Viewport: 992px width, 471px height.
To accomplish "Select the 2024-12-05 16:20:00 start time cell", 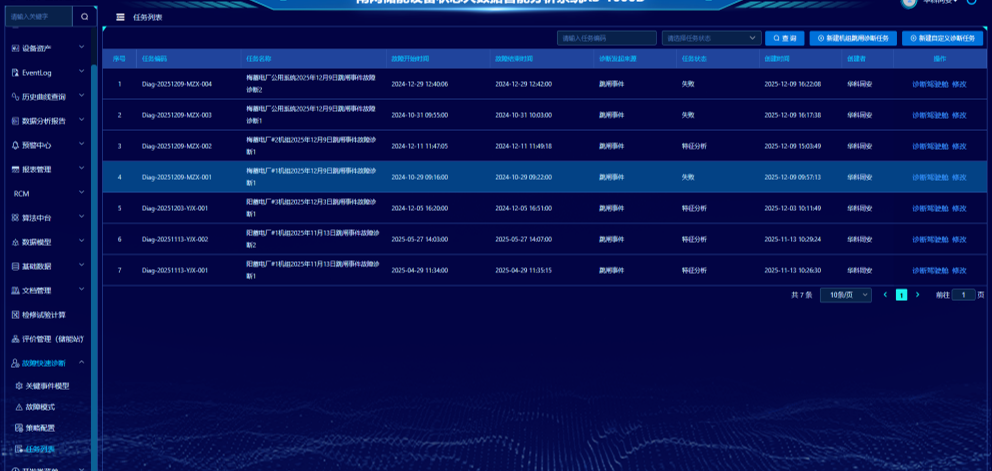I will (x=419, y=208).
